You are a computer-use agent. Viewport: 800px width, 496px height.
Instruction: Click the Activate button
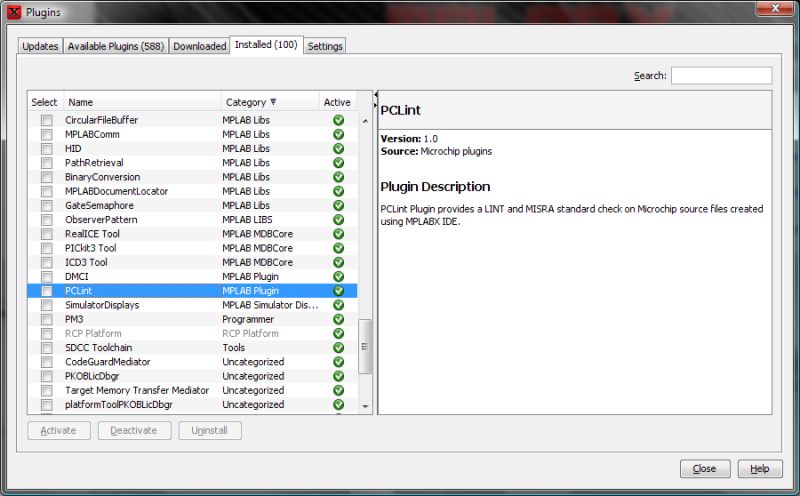59,430
